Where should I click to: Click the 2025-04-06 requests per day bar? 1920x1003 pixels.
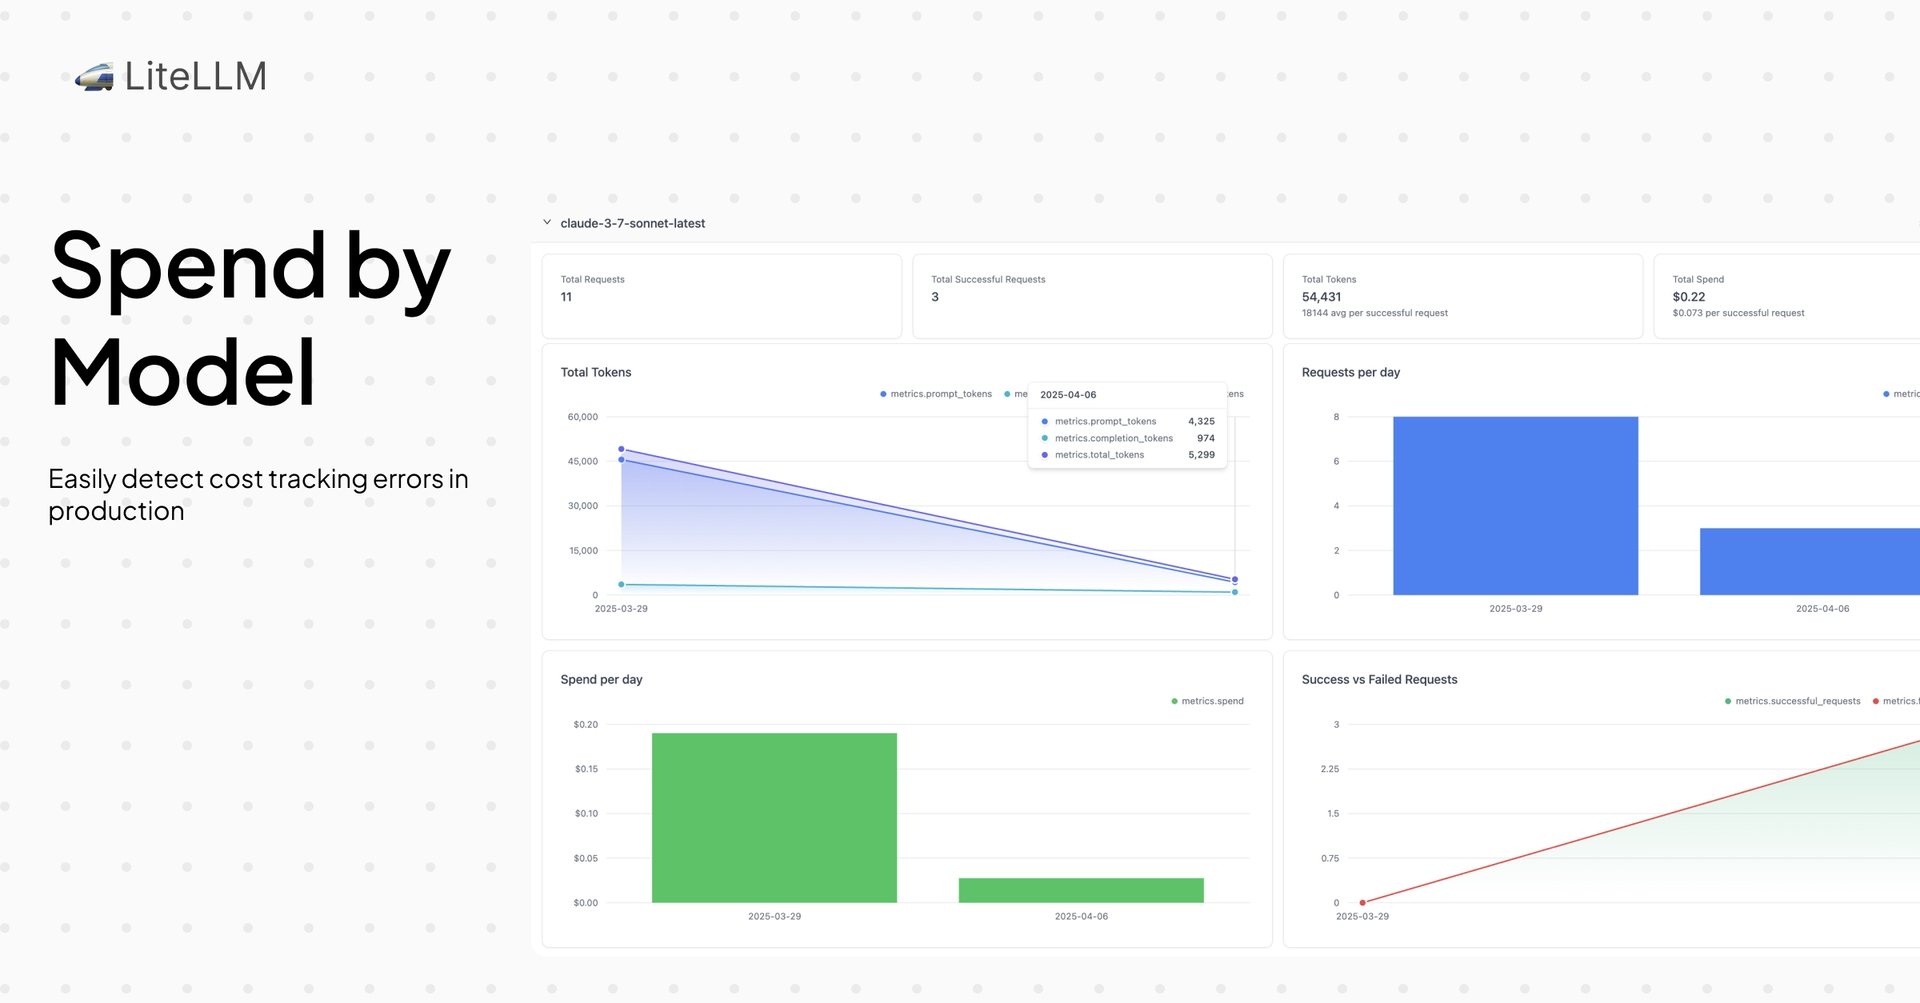coord(1810,561)
